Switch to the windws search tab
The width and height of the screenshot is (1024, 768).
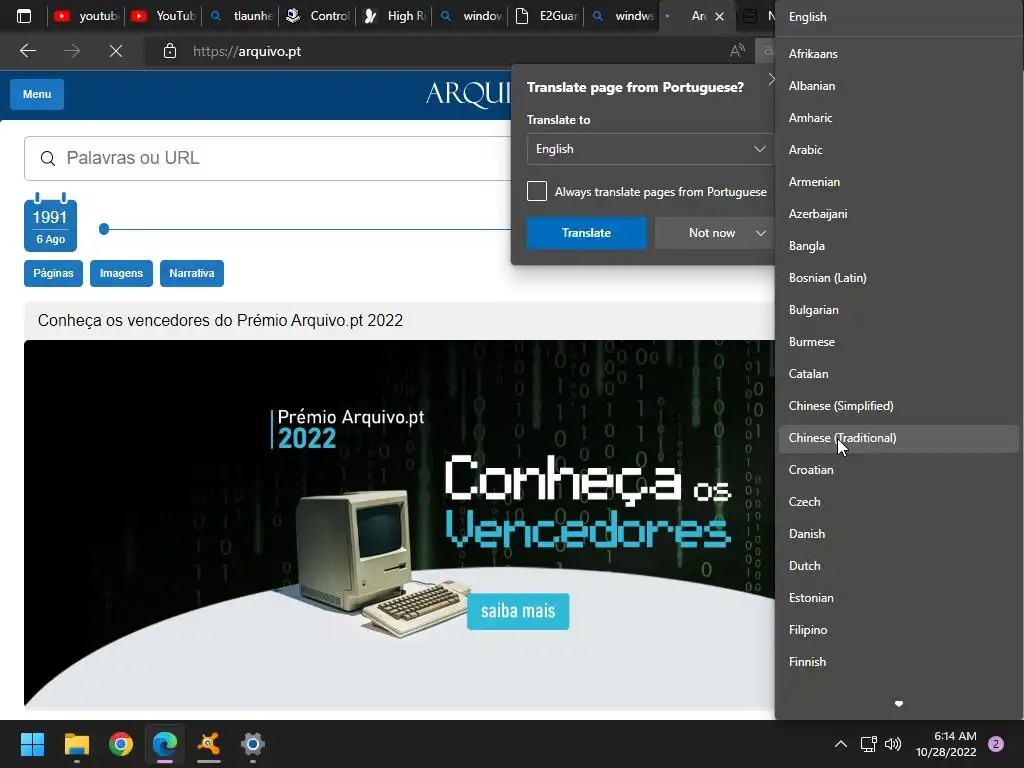pos(623,16)
